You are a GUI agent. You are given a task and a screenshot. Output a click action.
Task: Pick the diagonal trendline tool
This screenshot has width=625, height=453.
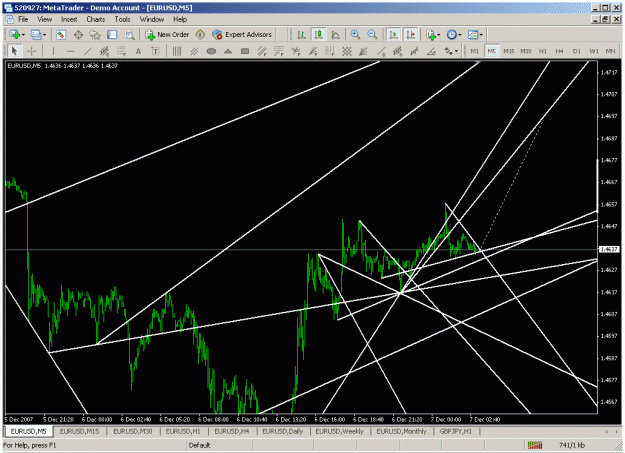tap(88, 51)
